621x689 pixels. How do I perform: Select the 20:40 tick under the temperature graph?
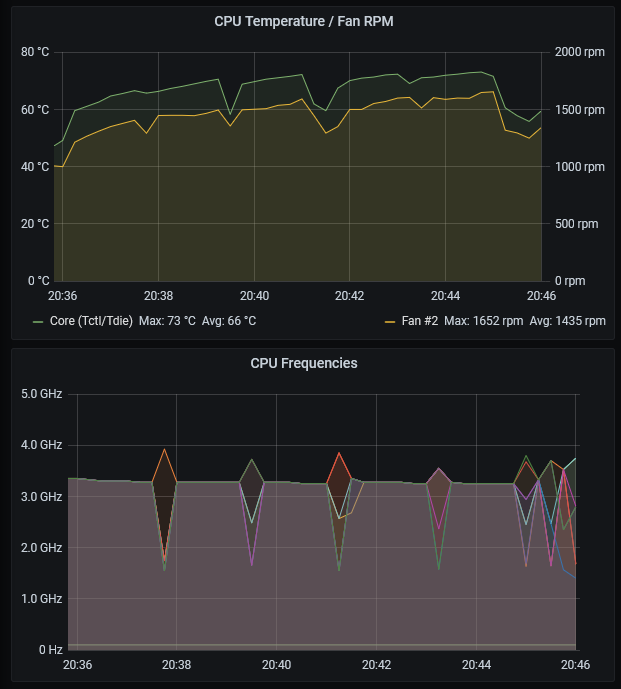pos(255,296)
